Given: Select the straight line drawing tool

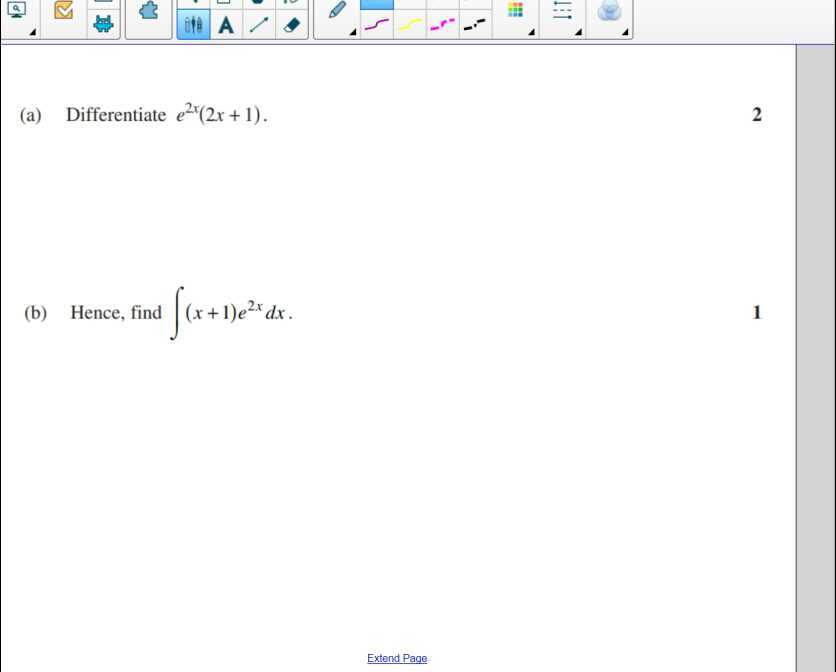Looking at the screenshot, I should coord(258,25).
